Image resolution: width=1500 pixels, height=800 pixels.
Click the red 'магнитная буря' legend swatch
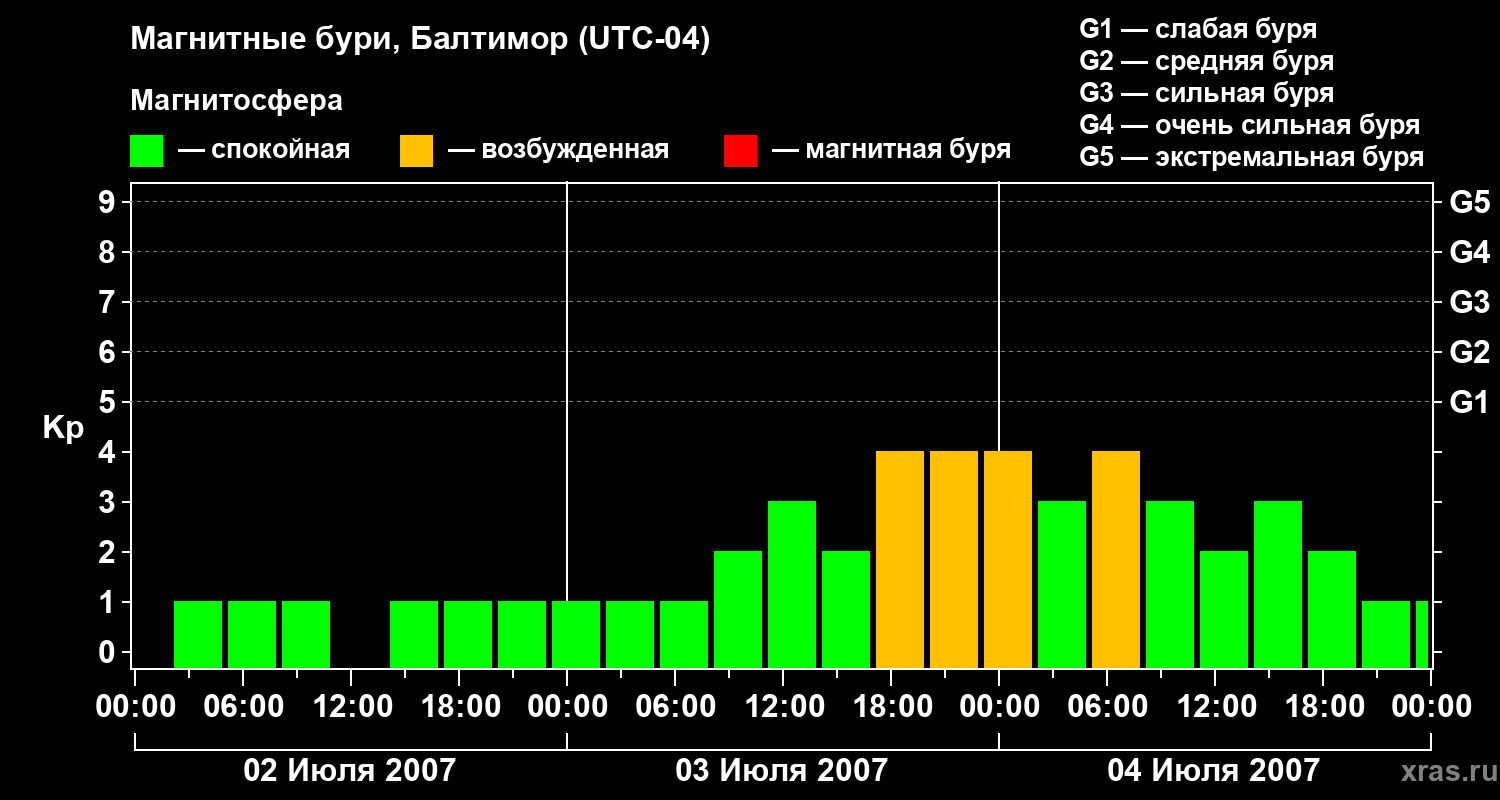[740, 151]
